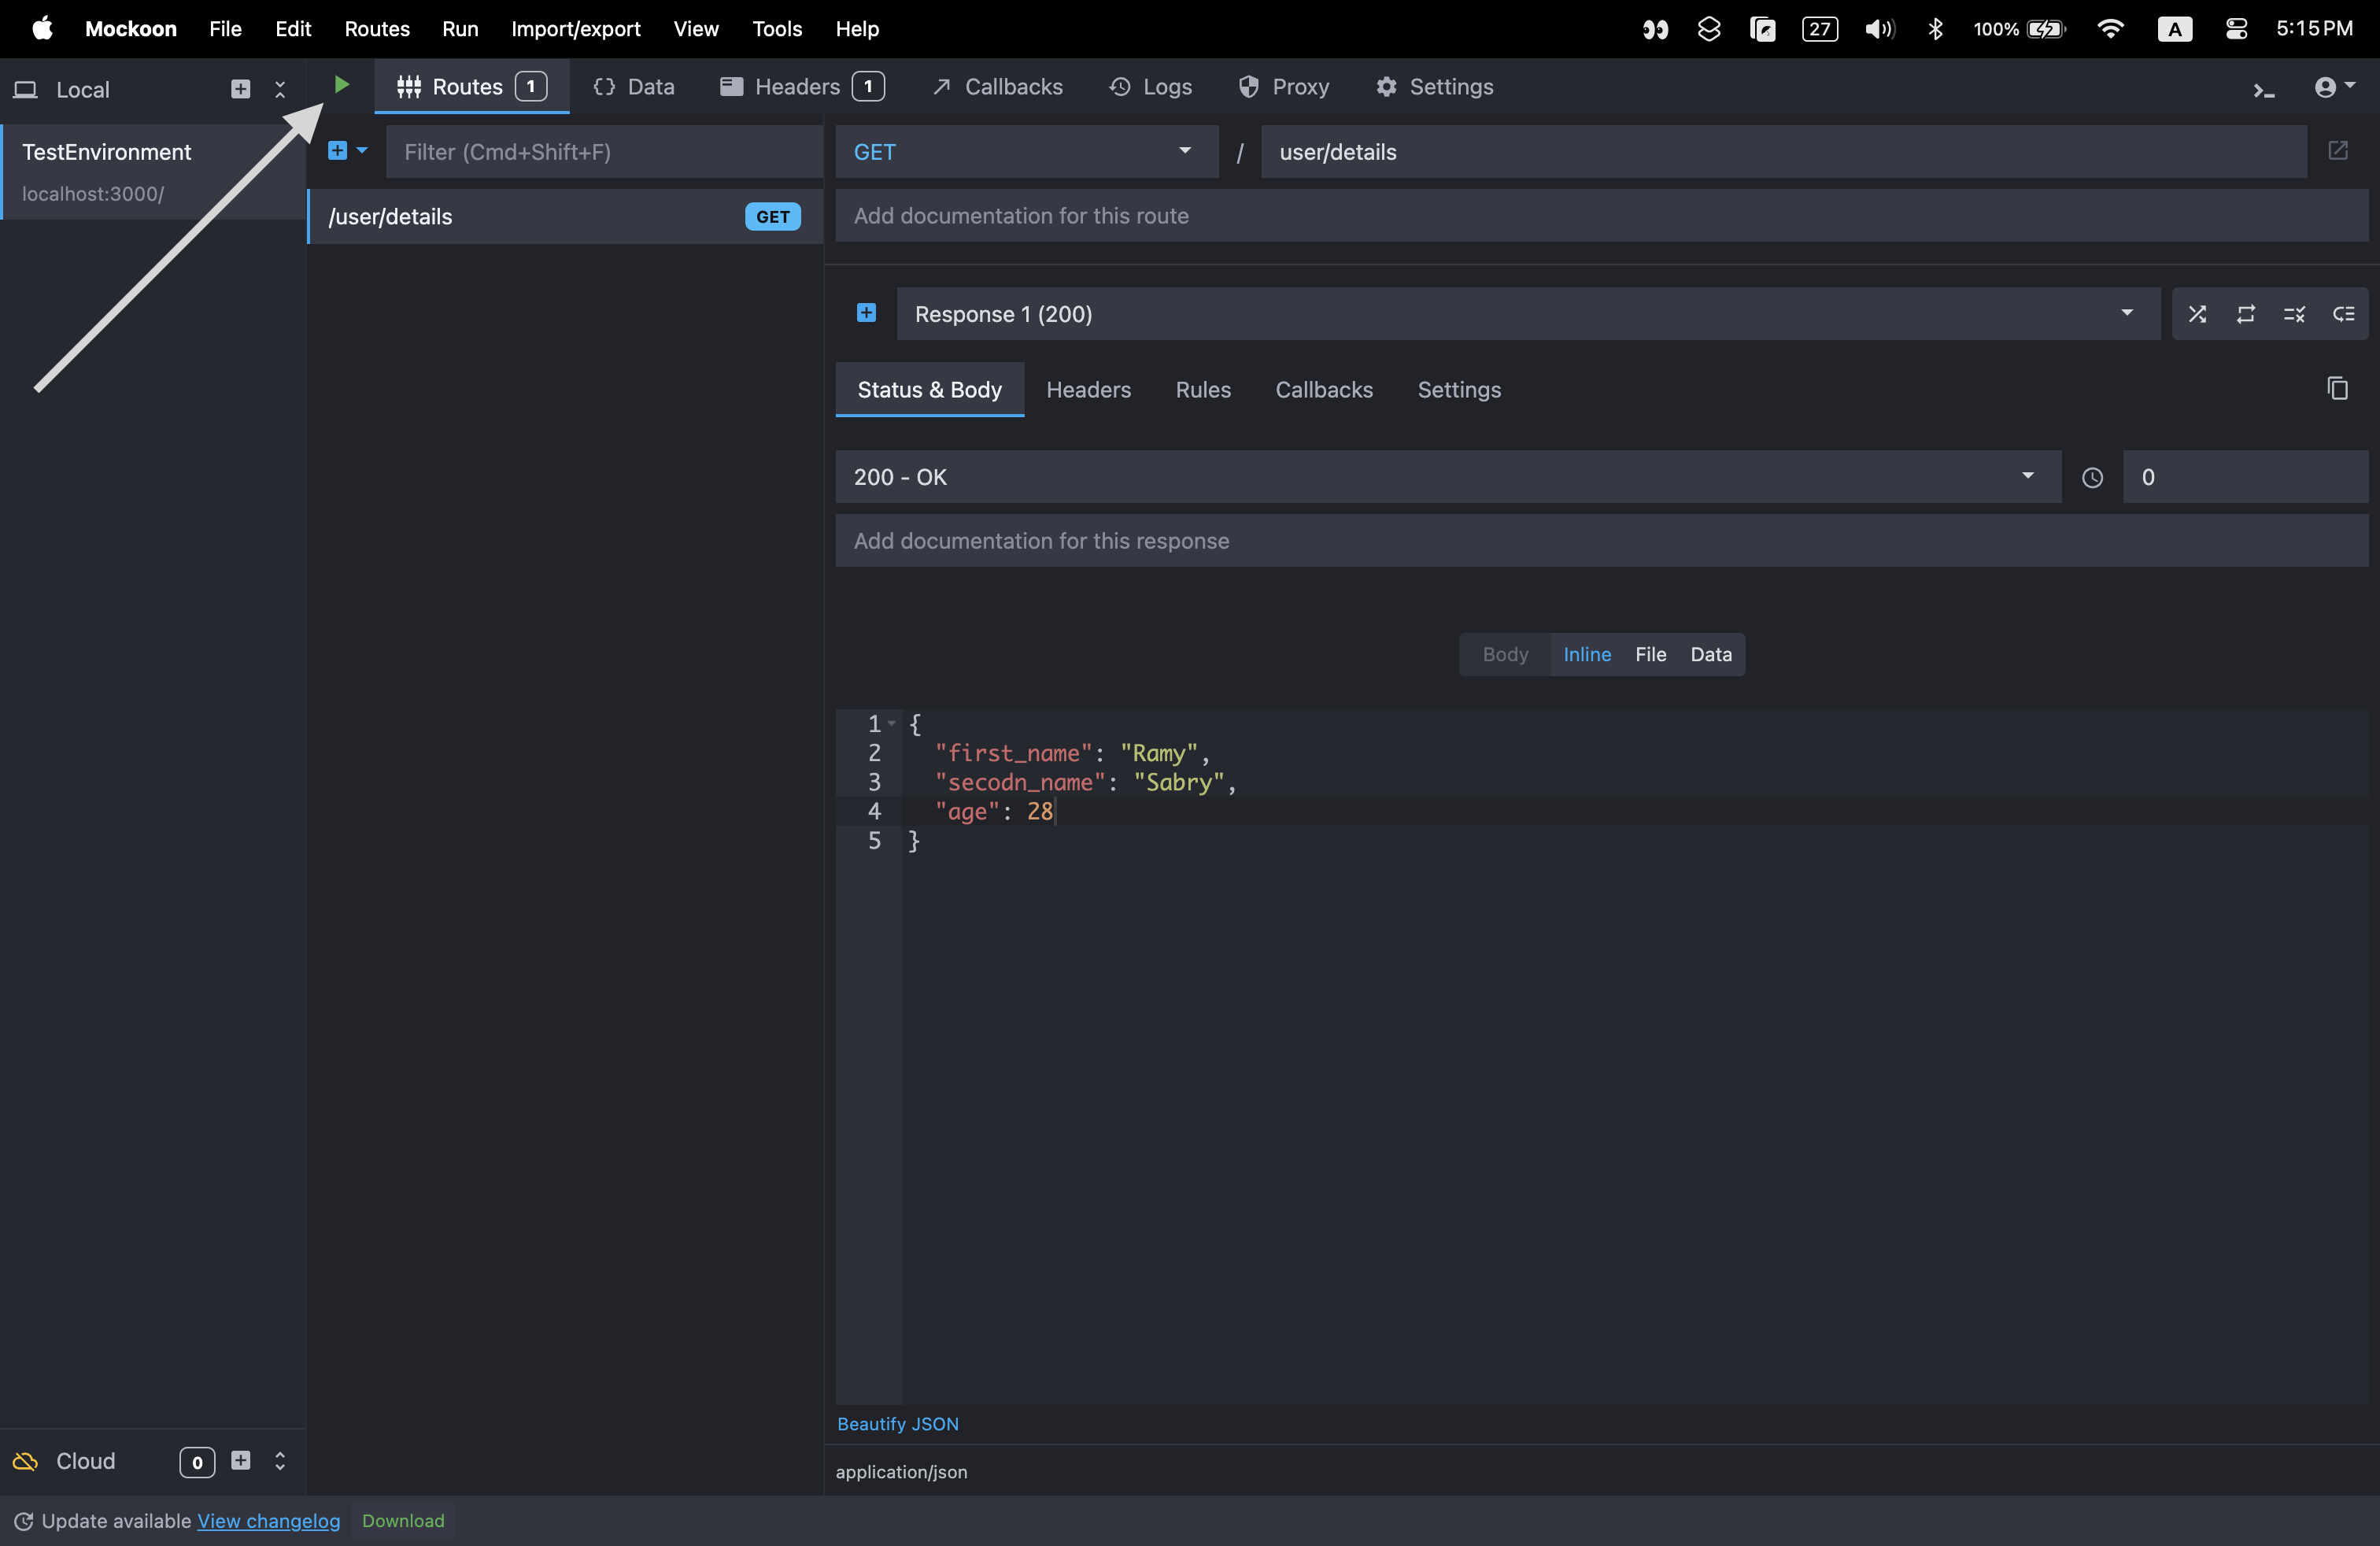Duplicate the response with copy icon
2380x1546 pixels.
click(x=2337, y=388)
